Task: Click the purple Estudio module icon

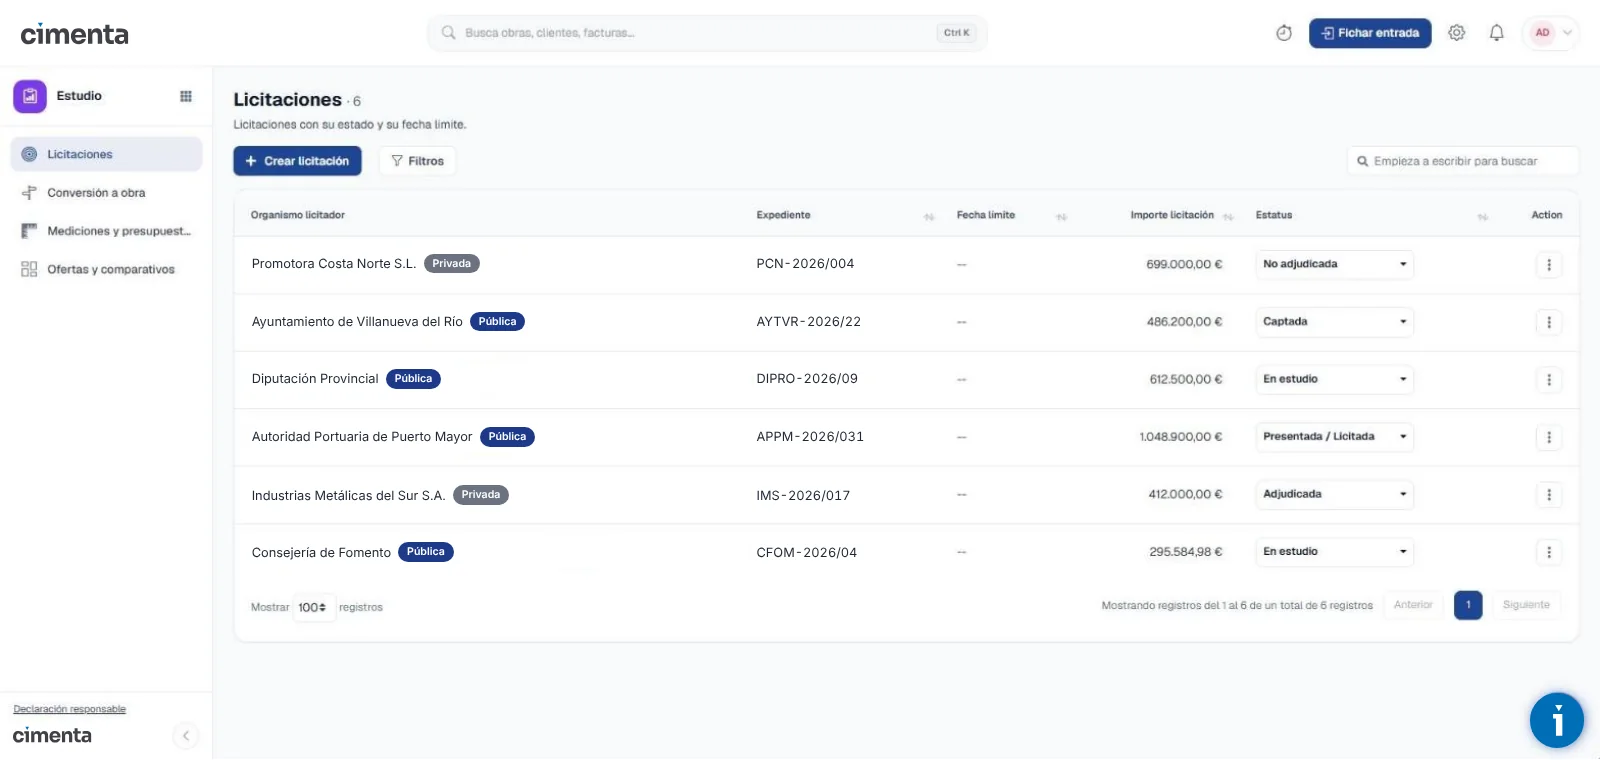Action: tap(30, 96)
